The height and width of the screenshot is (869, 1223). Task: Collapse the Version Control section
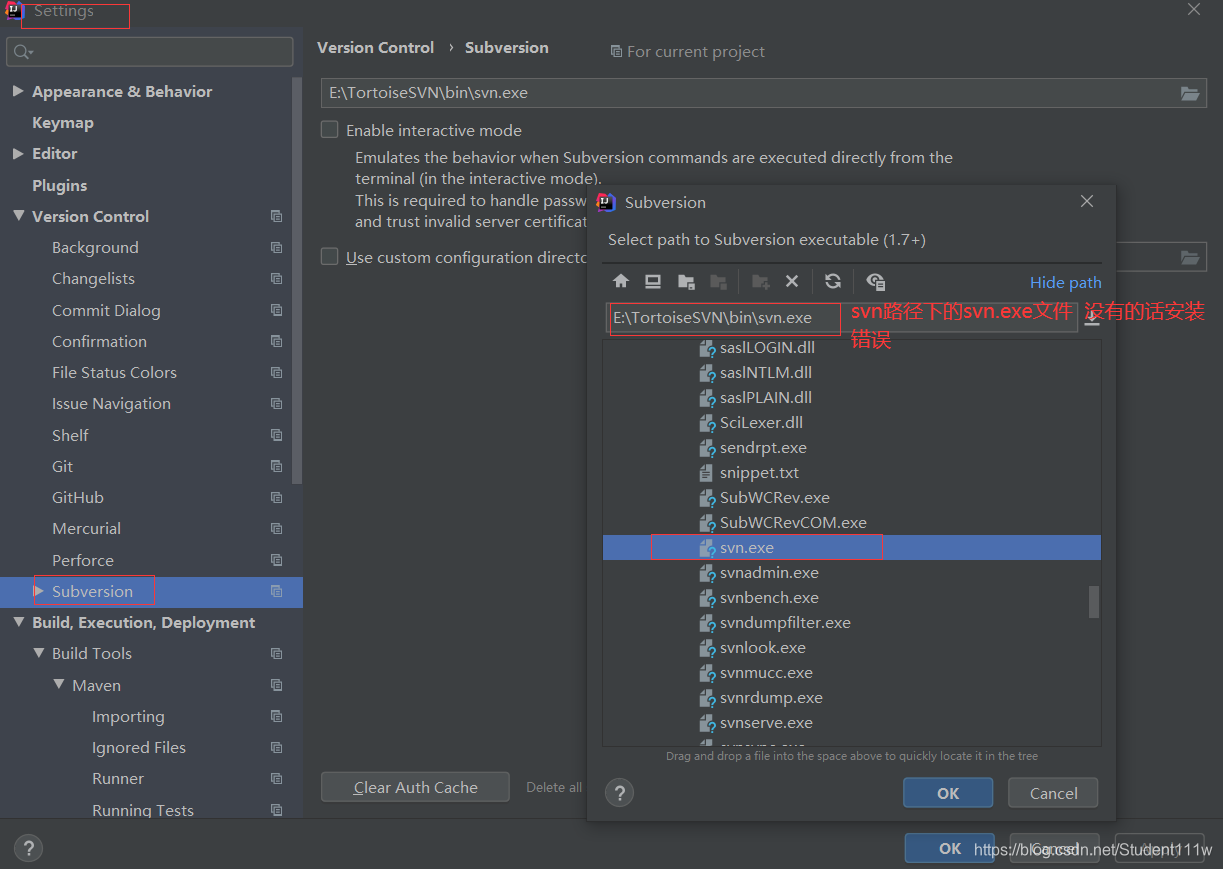(x=18, y=216)
